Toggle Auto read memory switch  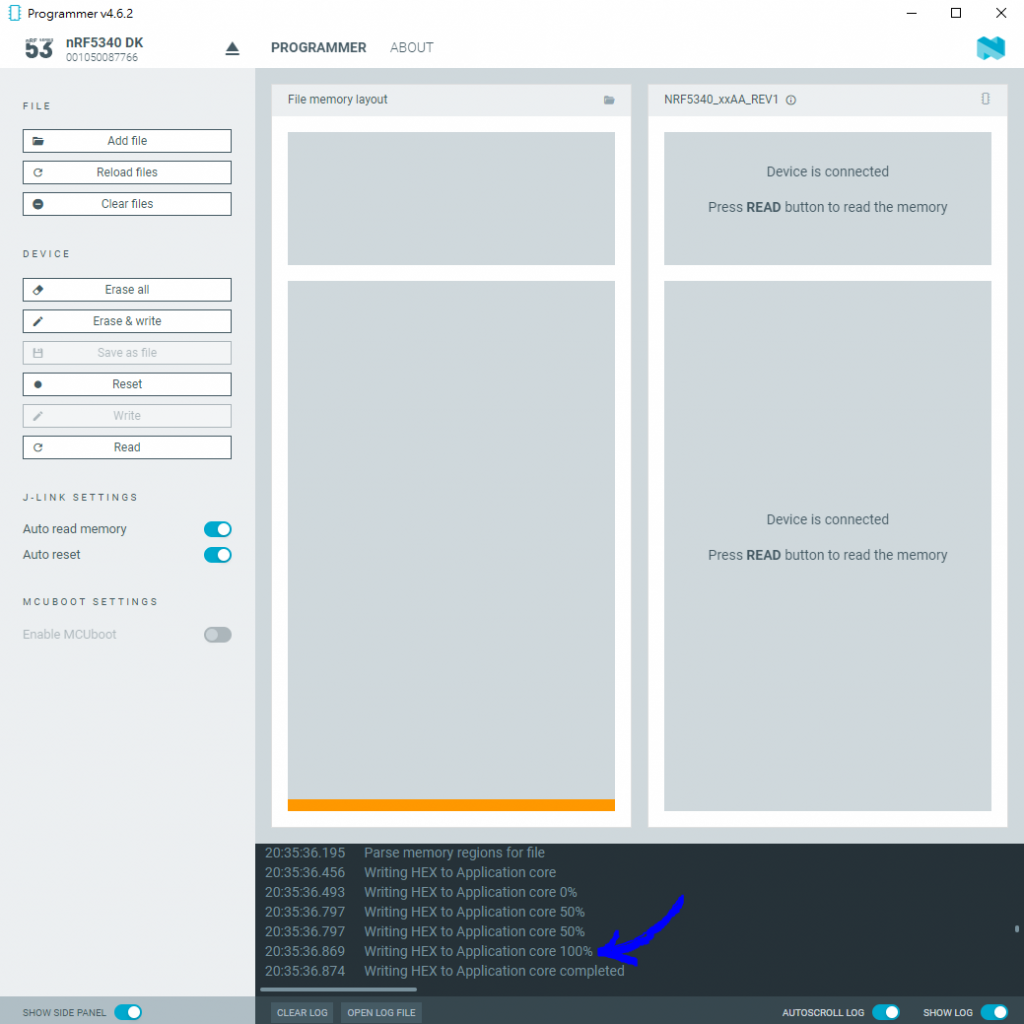(x=217, y=529)
